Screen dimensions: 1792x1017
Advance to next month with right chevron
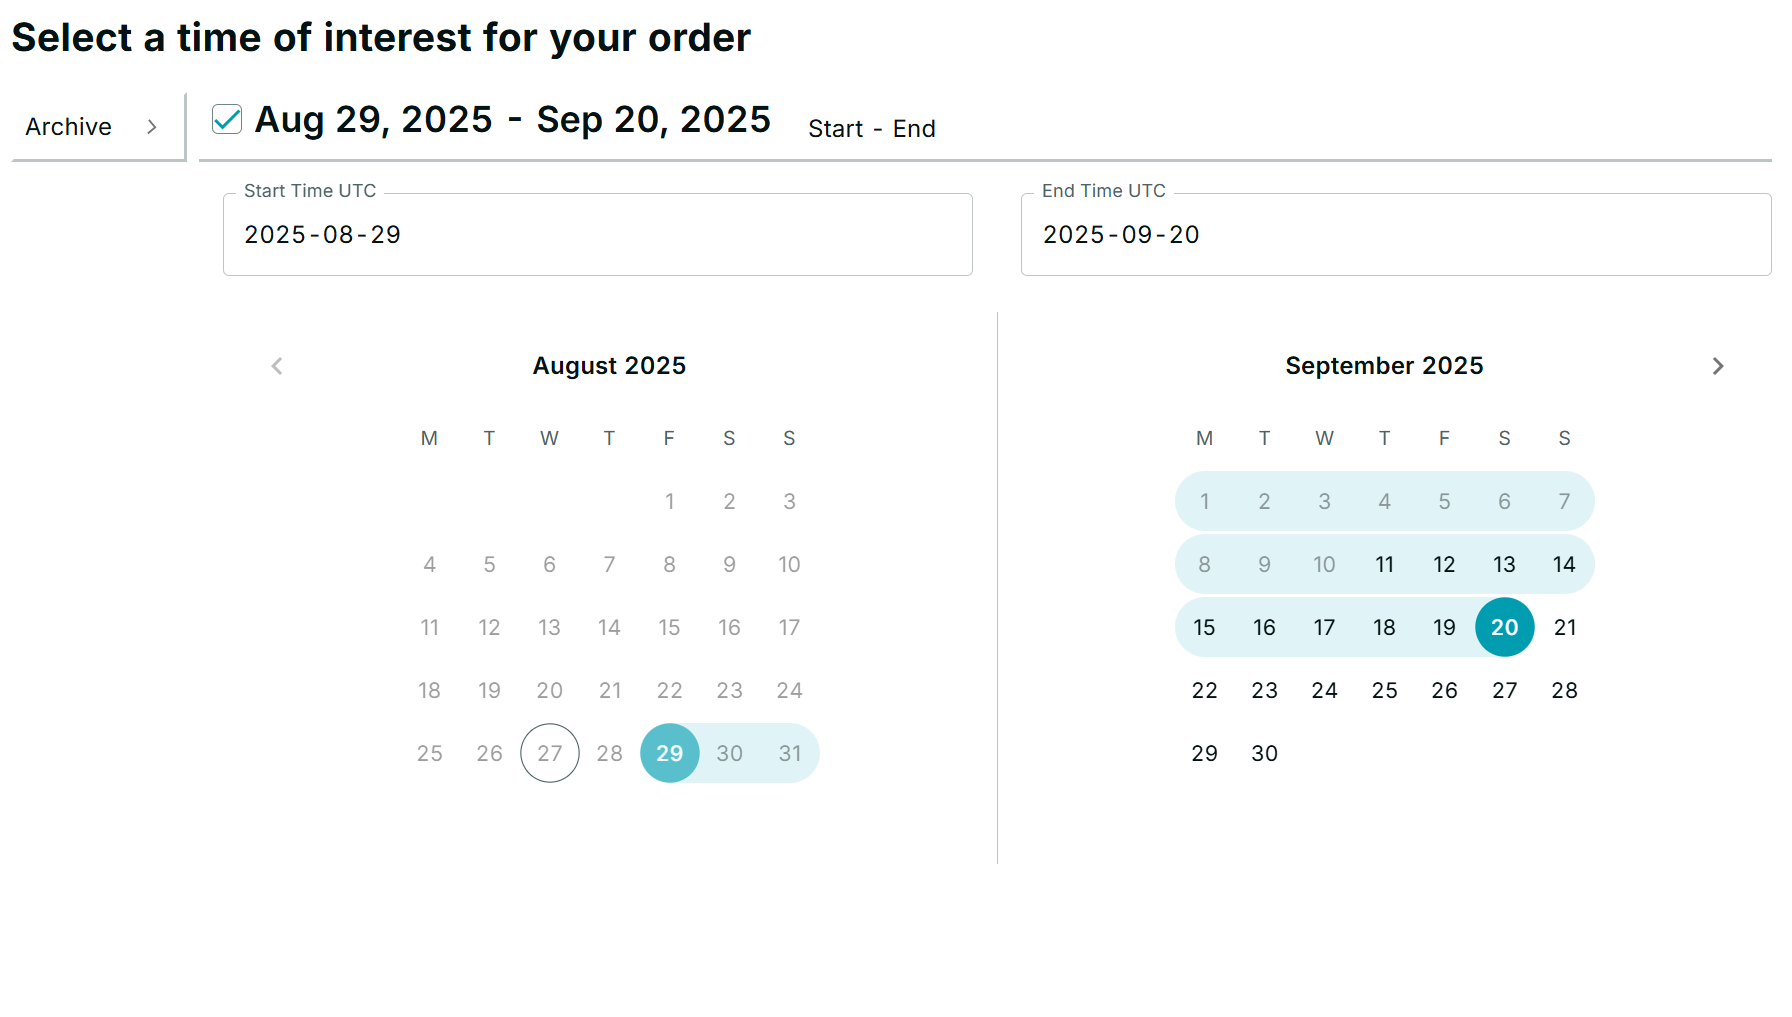coord(1717,366)
